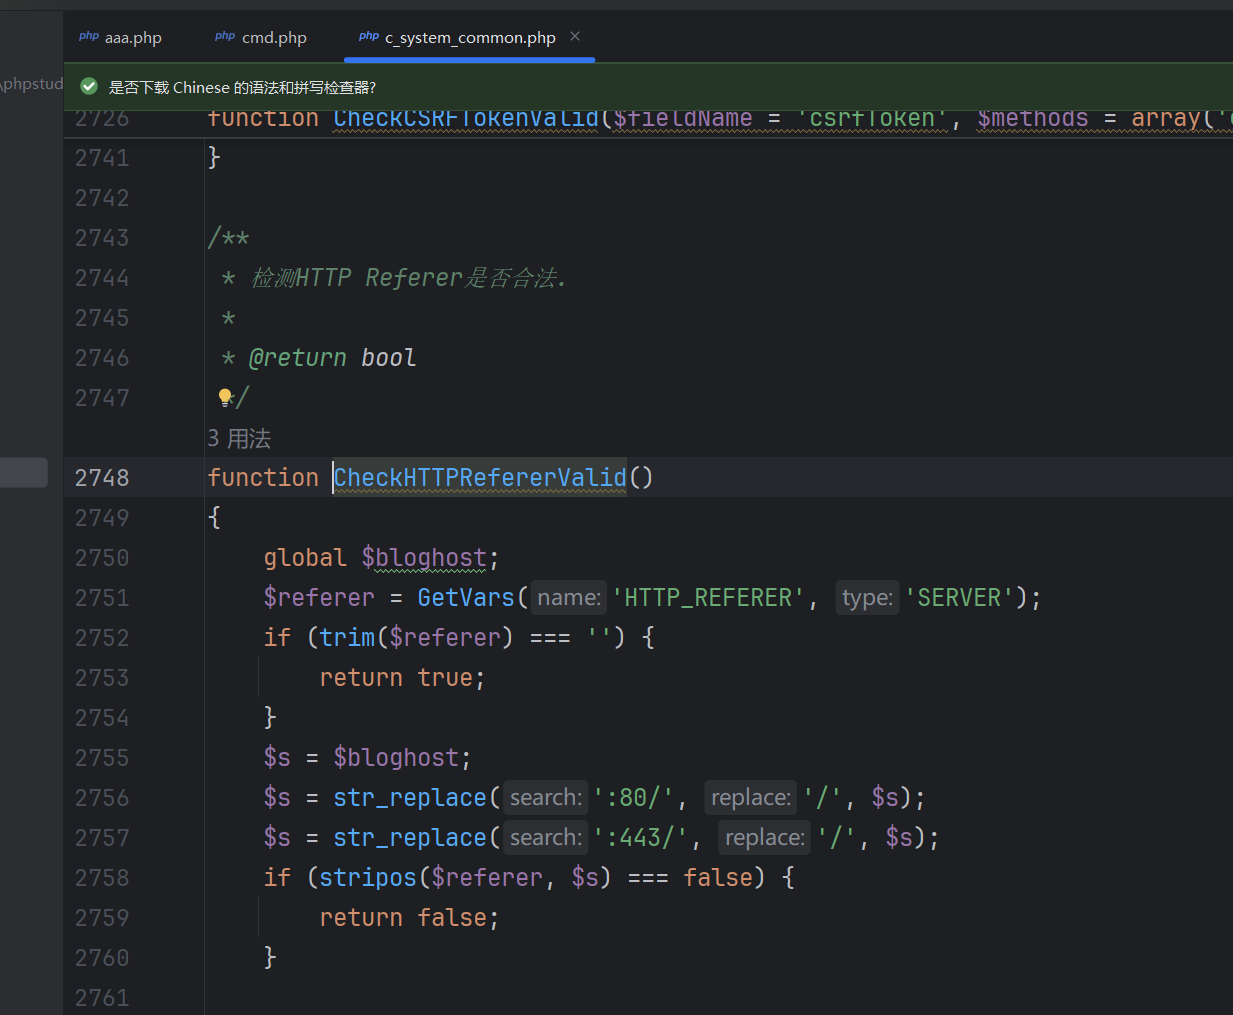Click the 'name:' parameter hint
The height and width of the screenshot is (1015, 1233).
click(569, 597)
